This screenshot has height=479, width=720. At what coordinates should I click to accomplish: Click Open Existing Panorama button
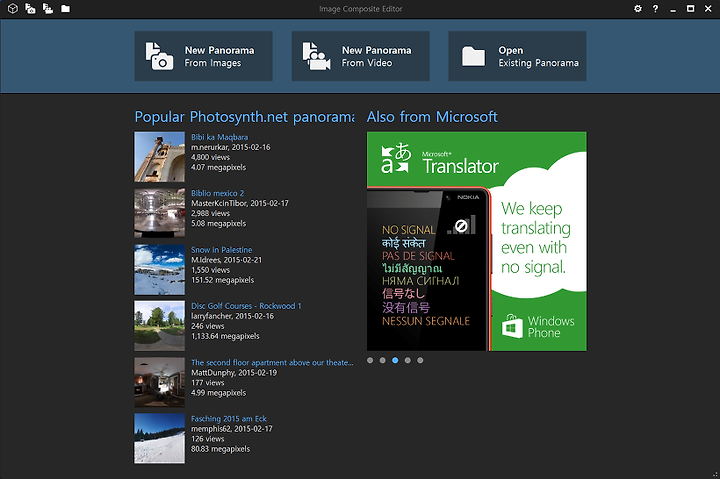(x=518, y=56)
